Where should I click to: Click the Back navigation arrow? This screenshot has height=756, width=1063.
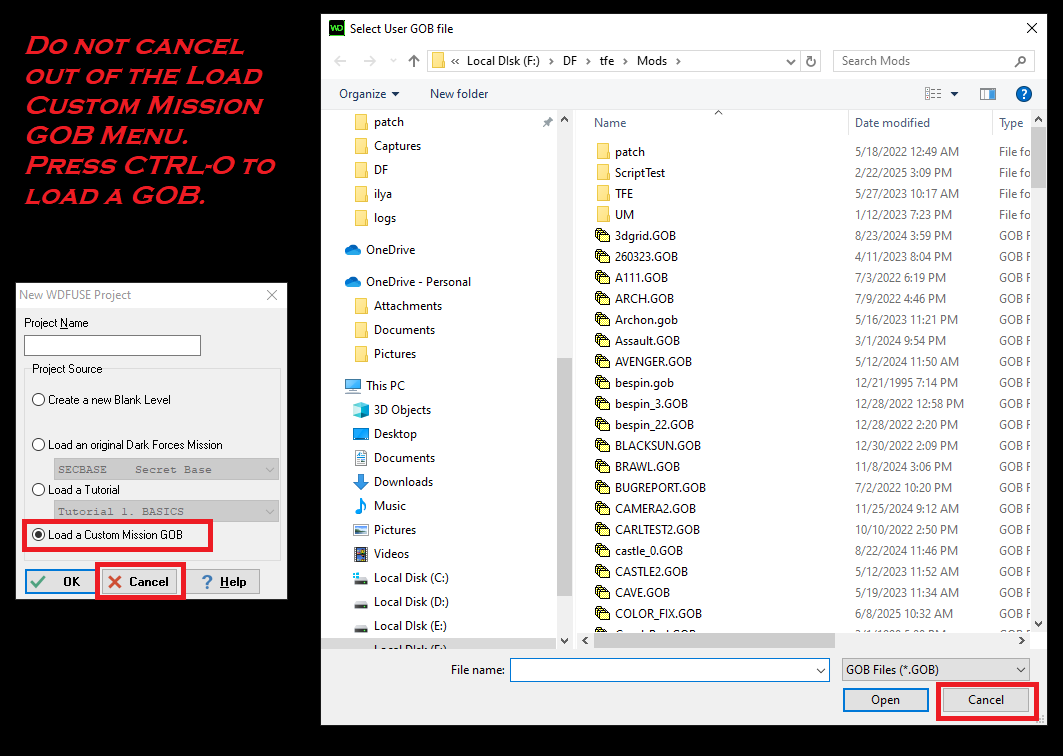click(x=340, y=61)
